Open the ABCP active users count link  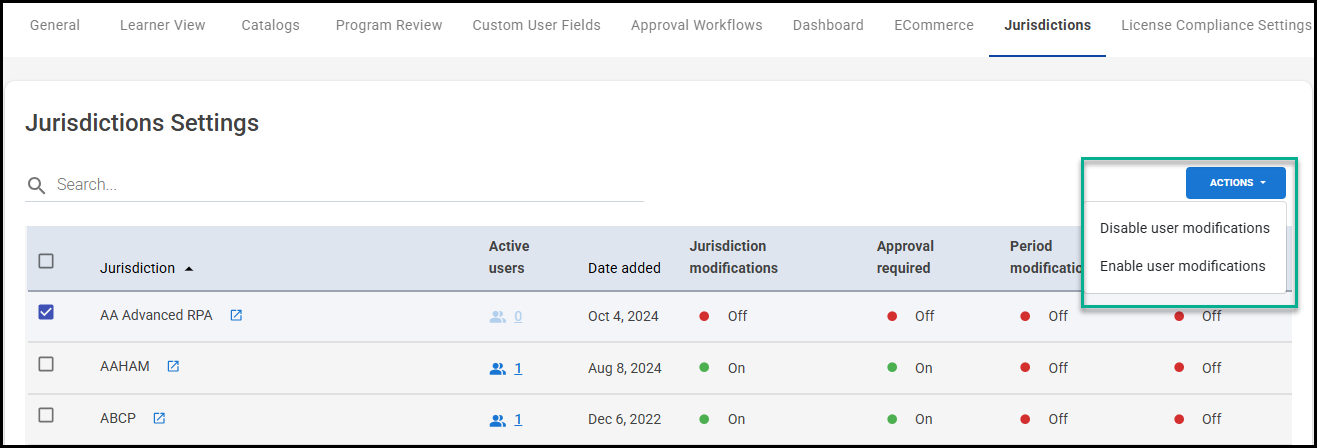pos(518,420)
